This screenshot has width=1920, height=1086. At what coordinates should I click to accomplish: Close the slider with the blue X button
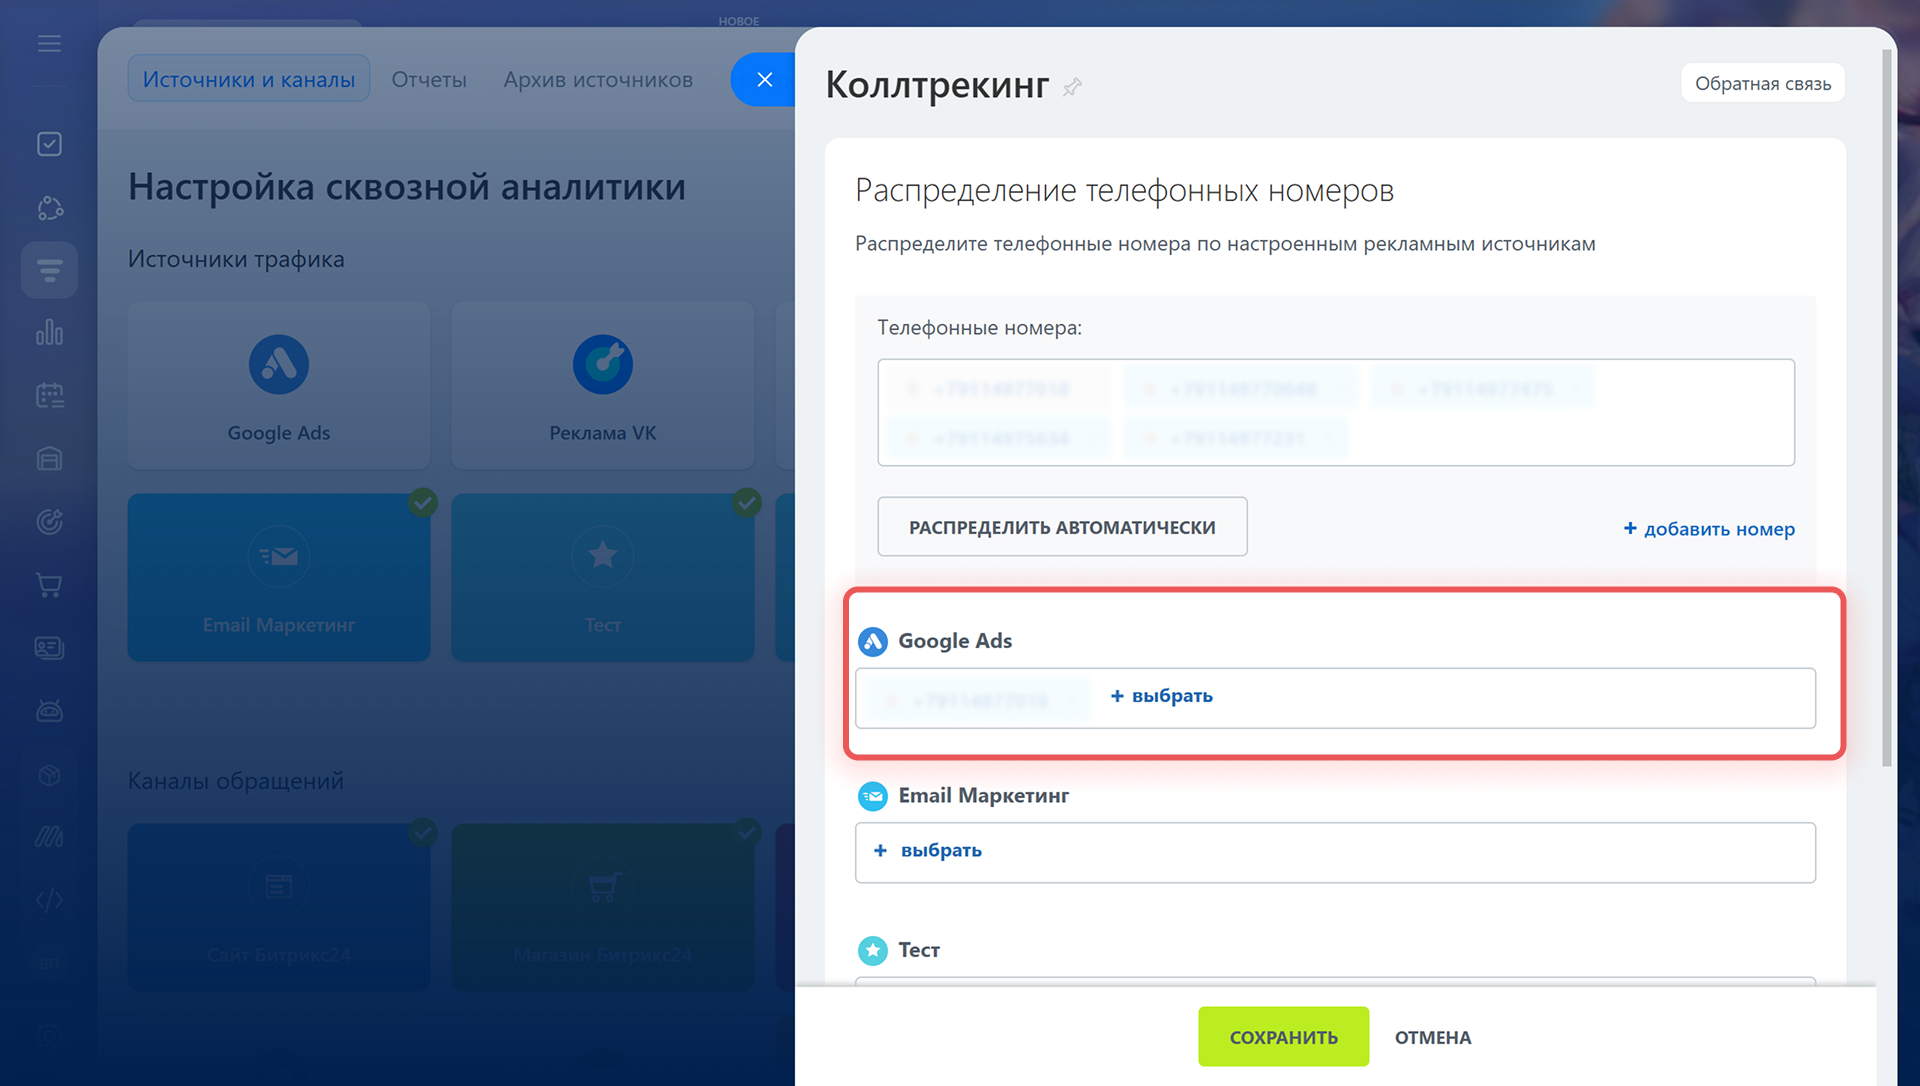pos(764,80)
